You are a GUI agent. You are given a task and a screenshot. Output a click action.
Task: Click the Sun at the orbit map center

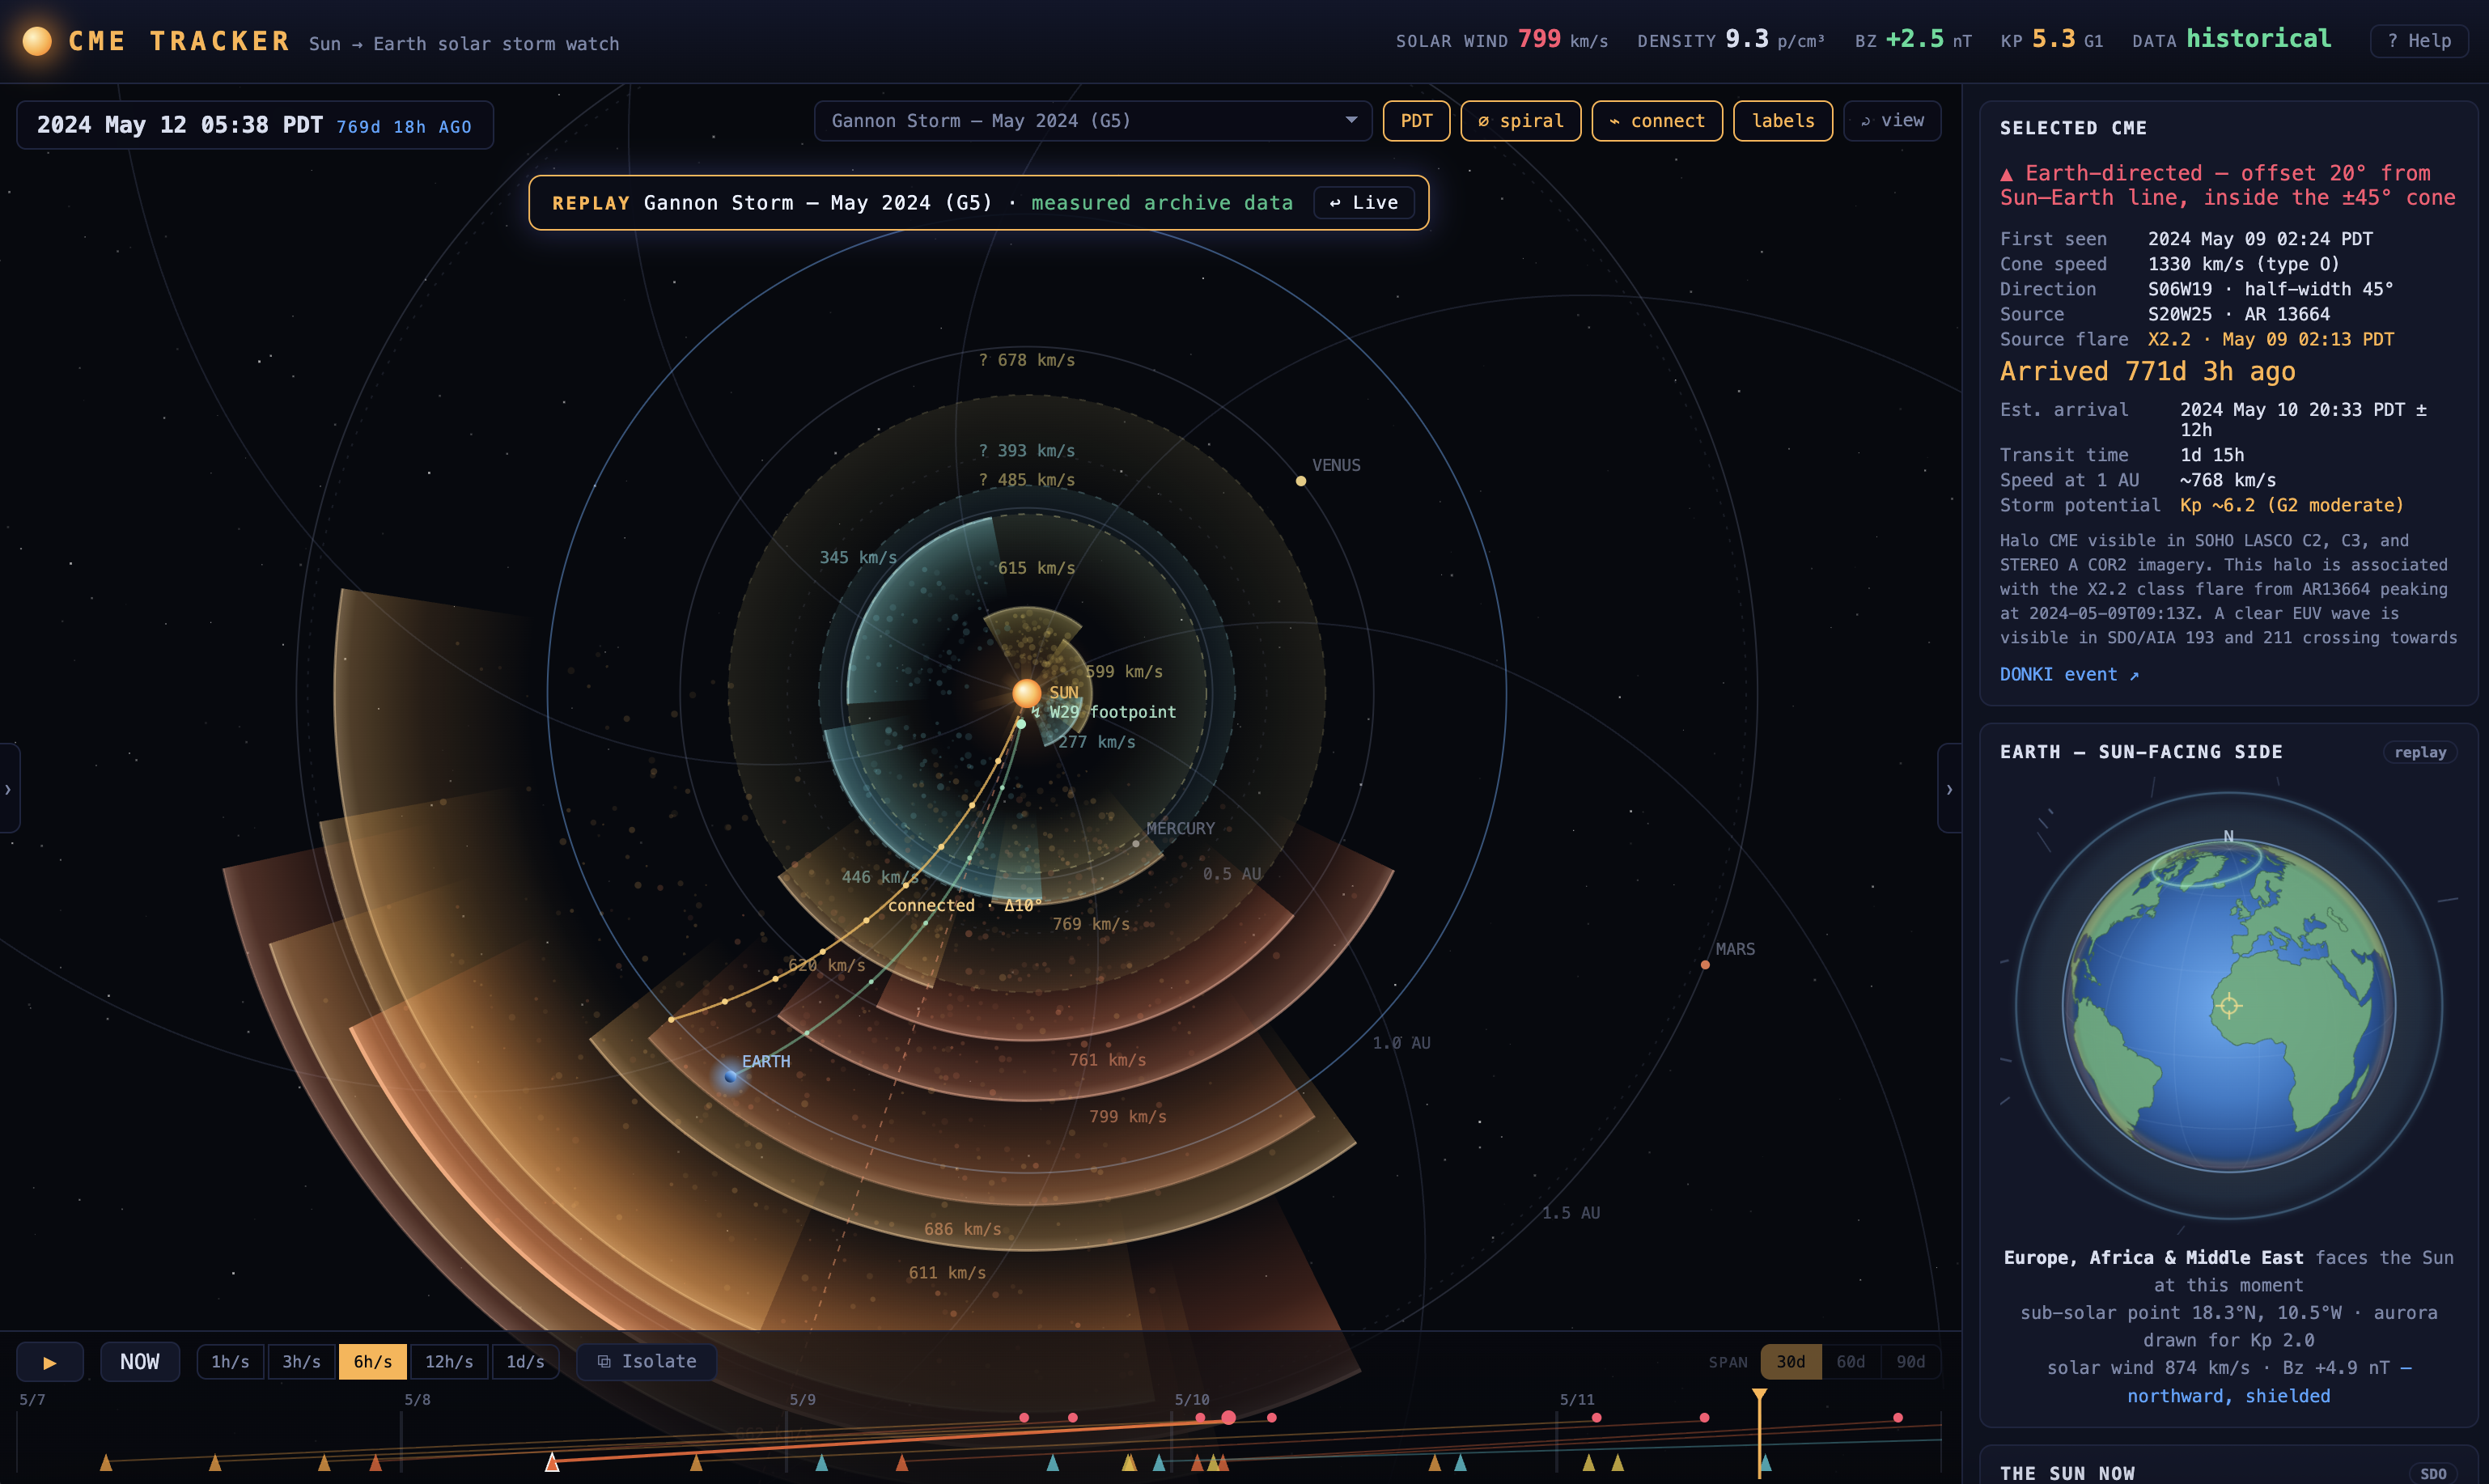coord(1026,693)
